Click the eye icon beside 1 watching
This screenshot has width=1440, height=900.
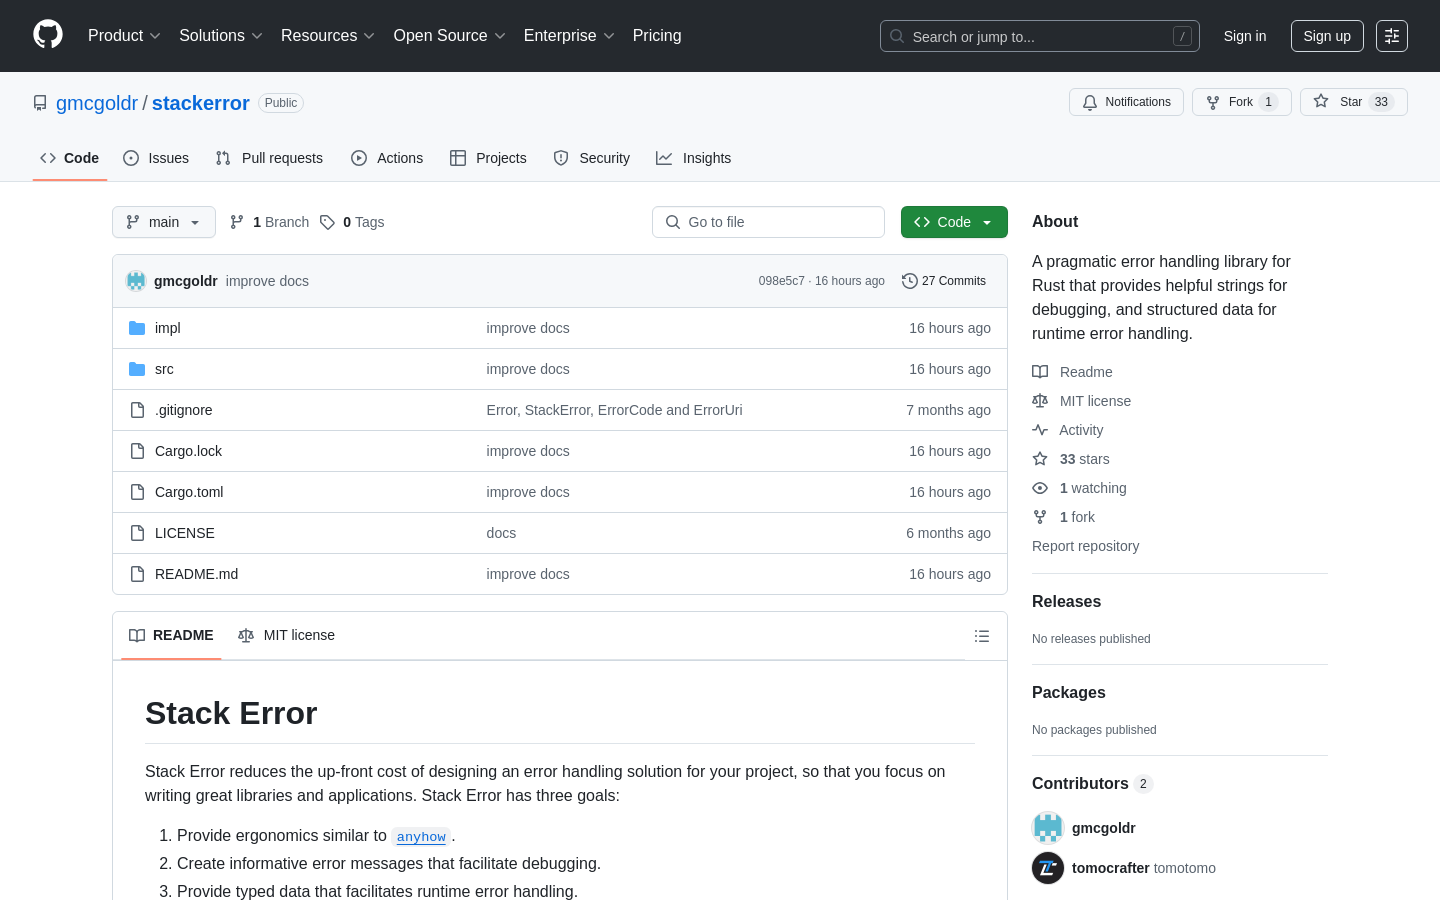tap(1040, 488)
